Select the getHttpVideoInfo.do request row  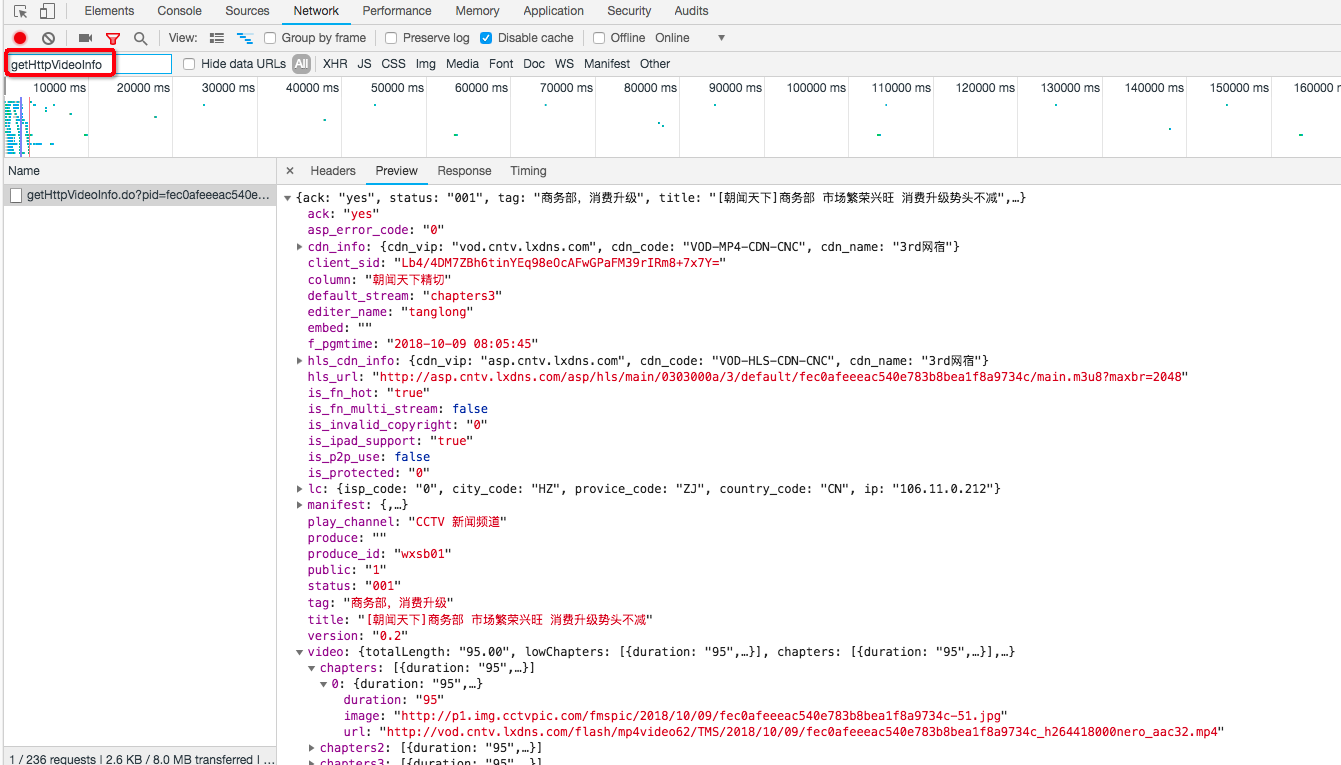point(140,195)
